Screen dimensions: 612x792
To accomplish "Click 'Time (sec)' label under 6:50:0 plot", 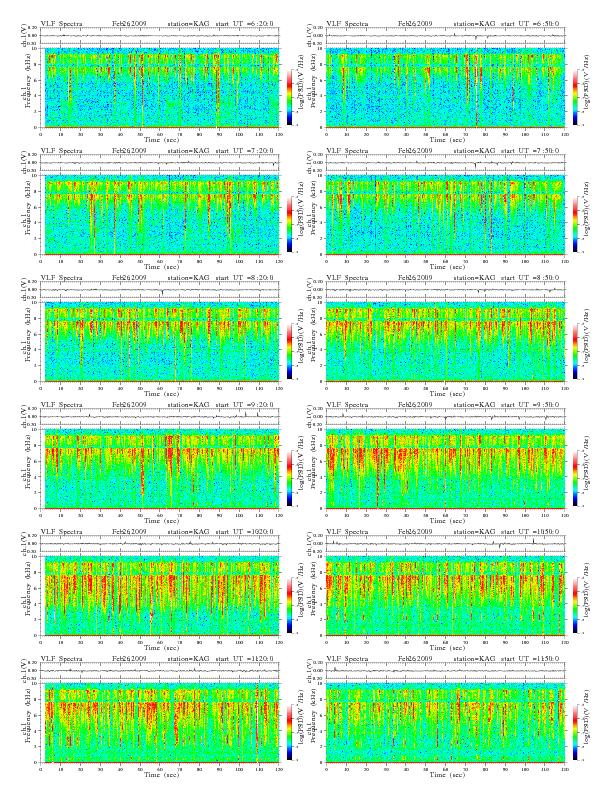I will point(447,139).
